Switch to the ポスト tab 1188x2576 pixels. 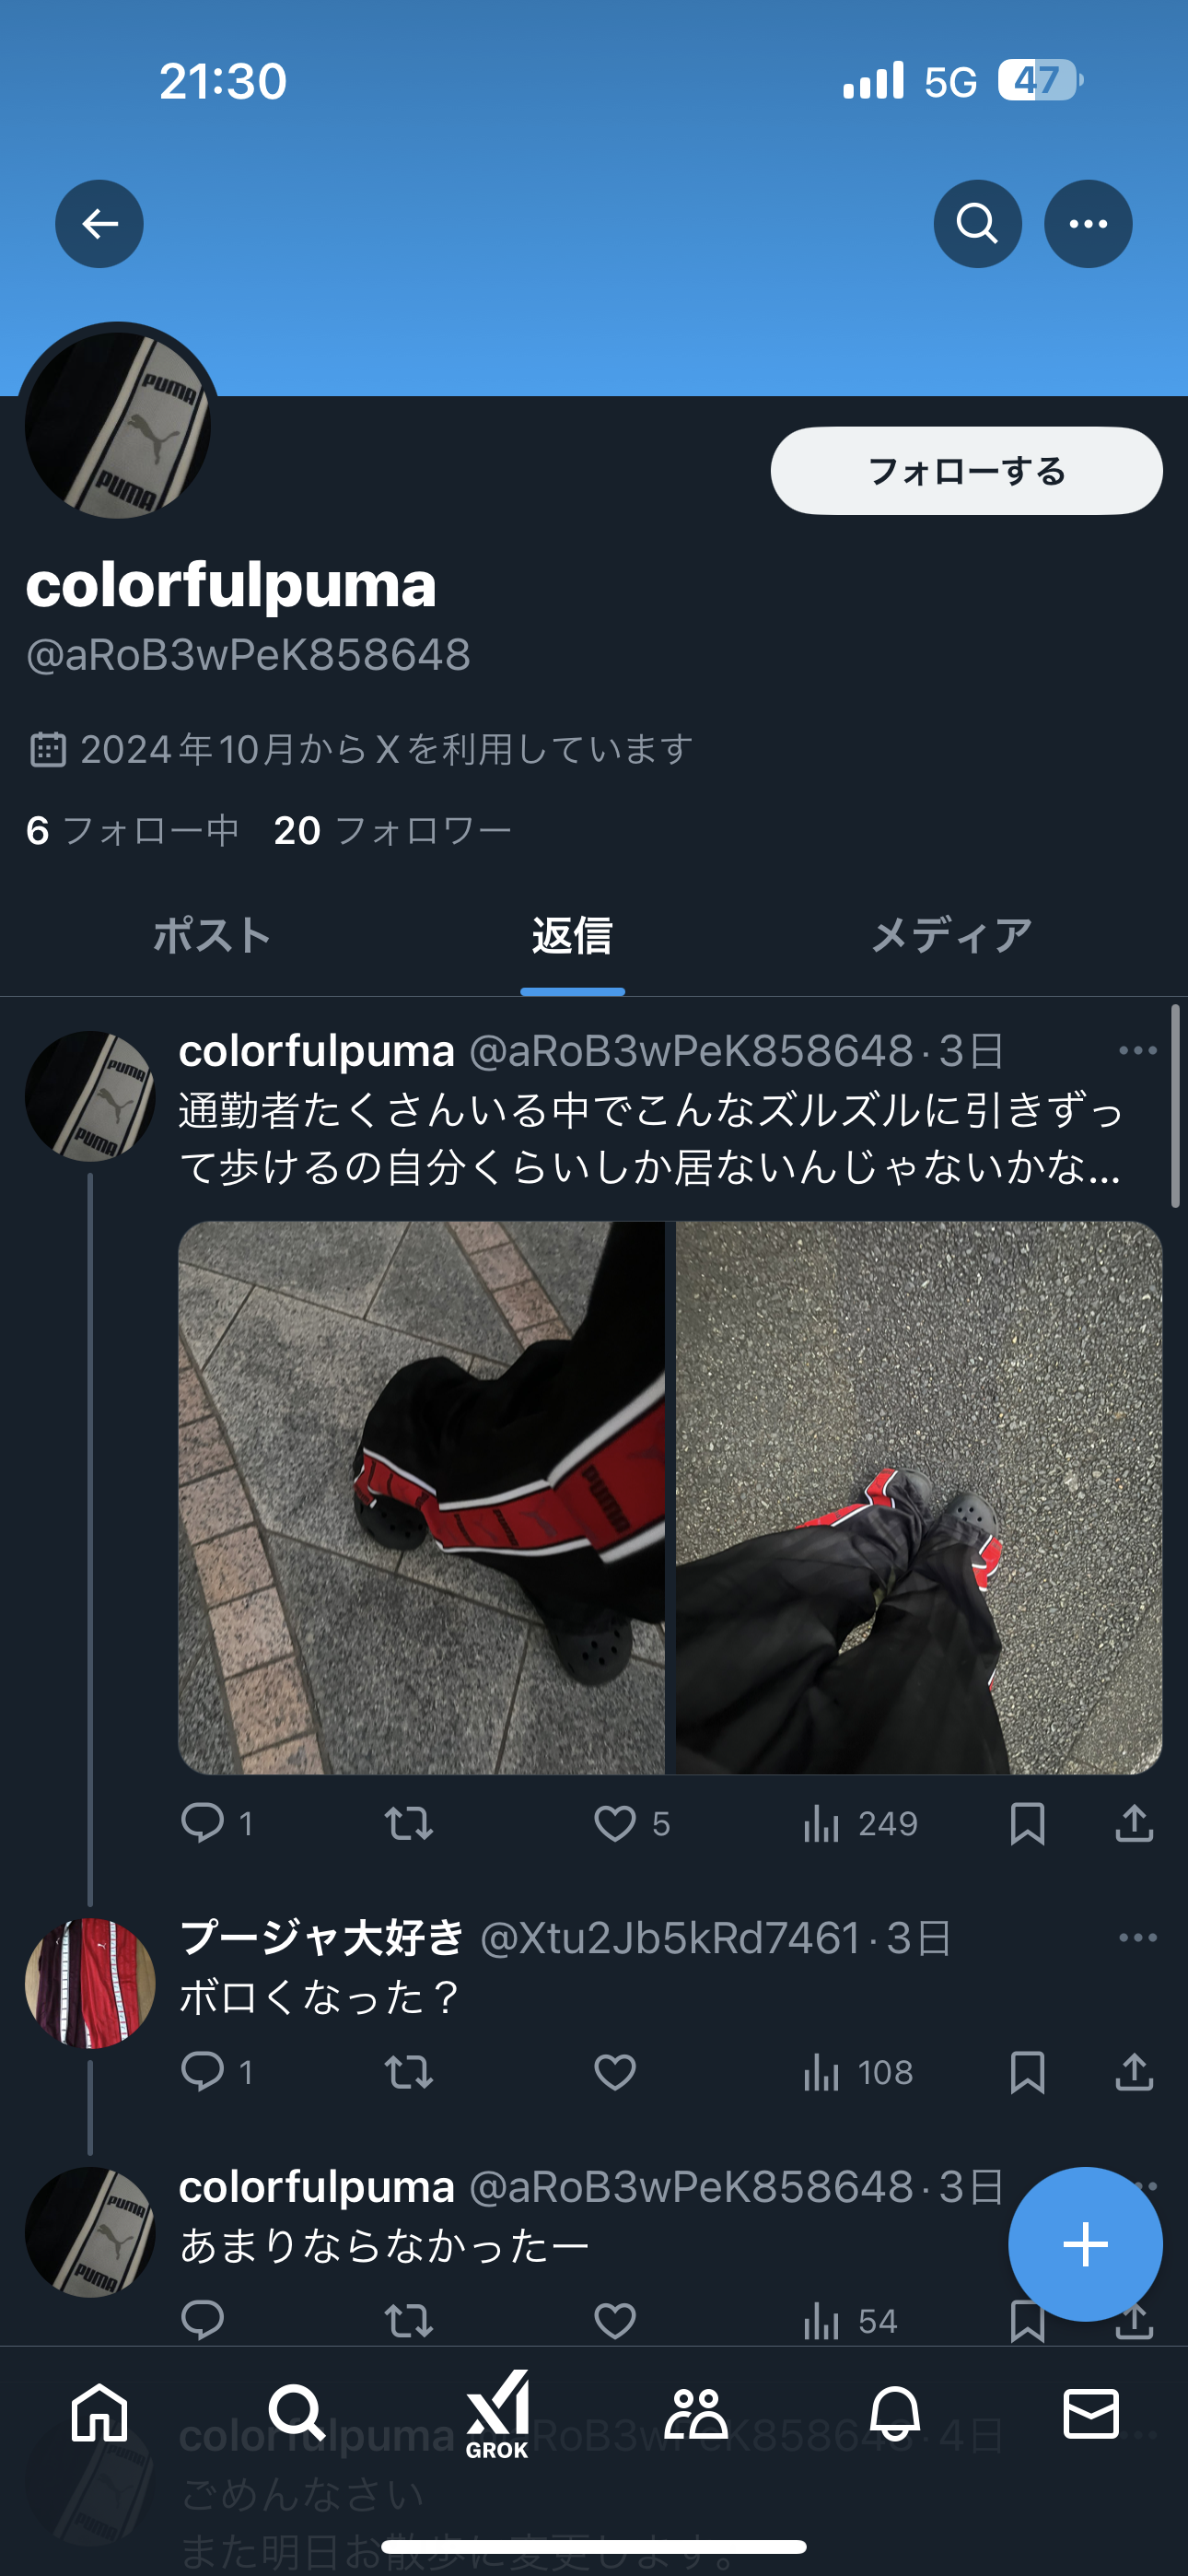pyautogui.click(x=212, y=936)
